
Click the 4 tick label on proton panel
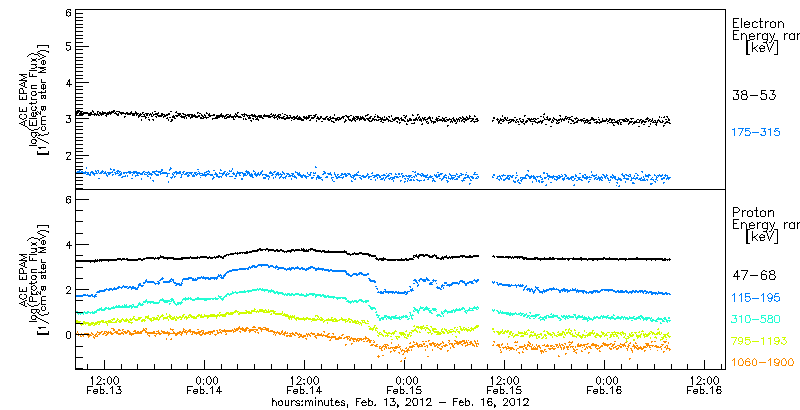(x=66, y=245)
